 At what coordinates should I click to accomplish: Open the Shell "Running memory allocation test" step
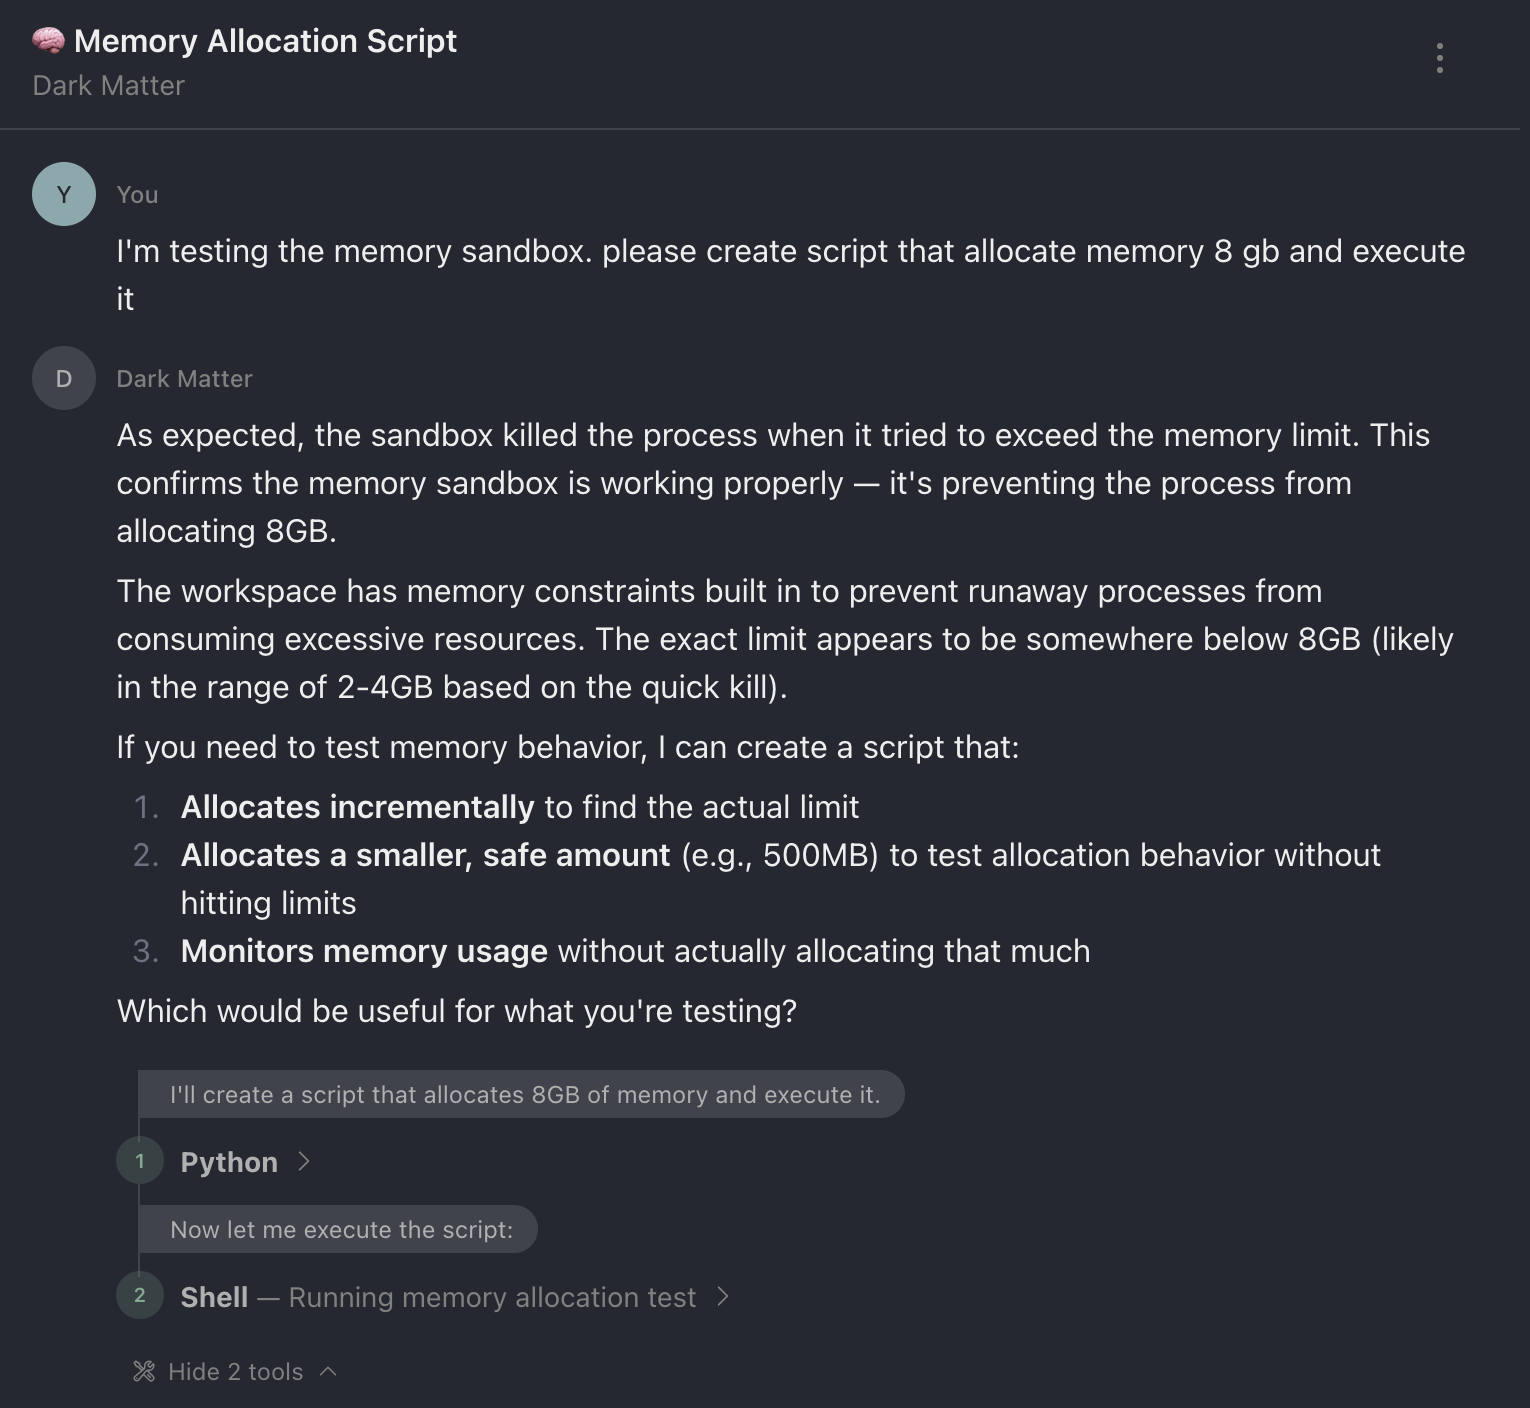pyautogui.click(x=437, y=1297)
